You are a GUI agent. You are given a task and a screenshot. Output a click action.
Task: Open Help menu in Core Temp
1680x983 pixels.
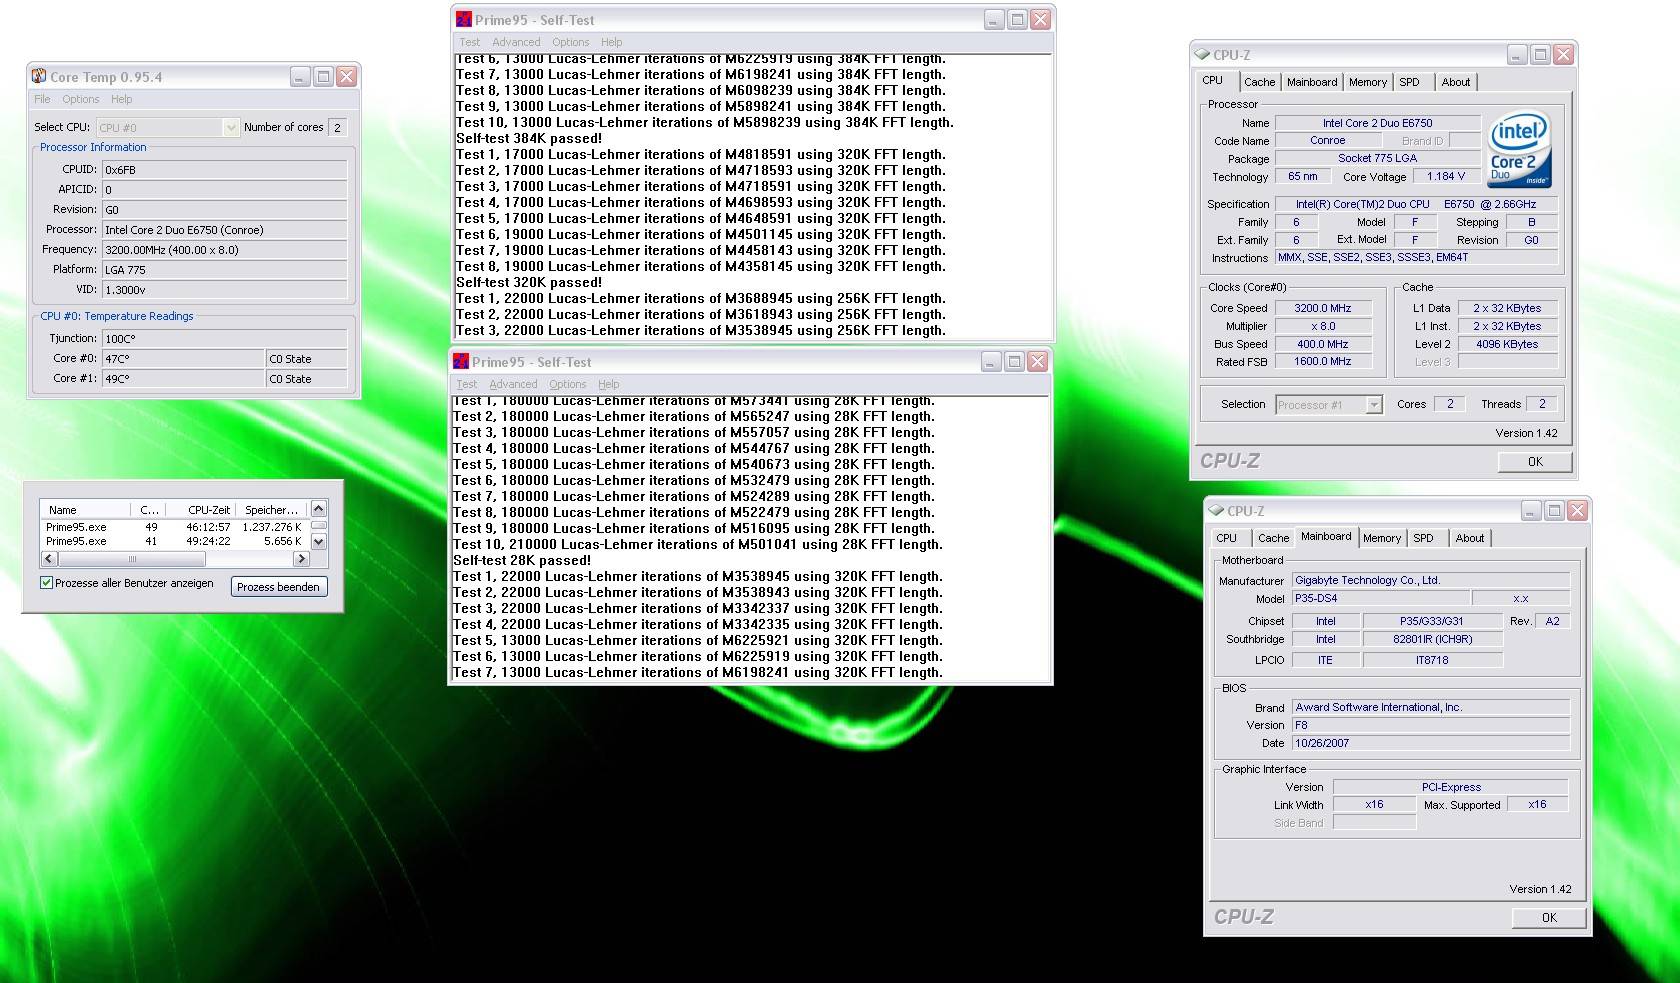121,99
